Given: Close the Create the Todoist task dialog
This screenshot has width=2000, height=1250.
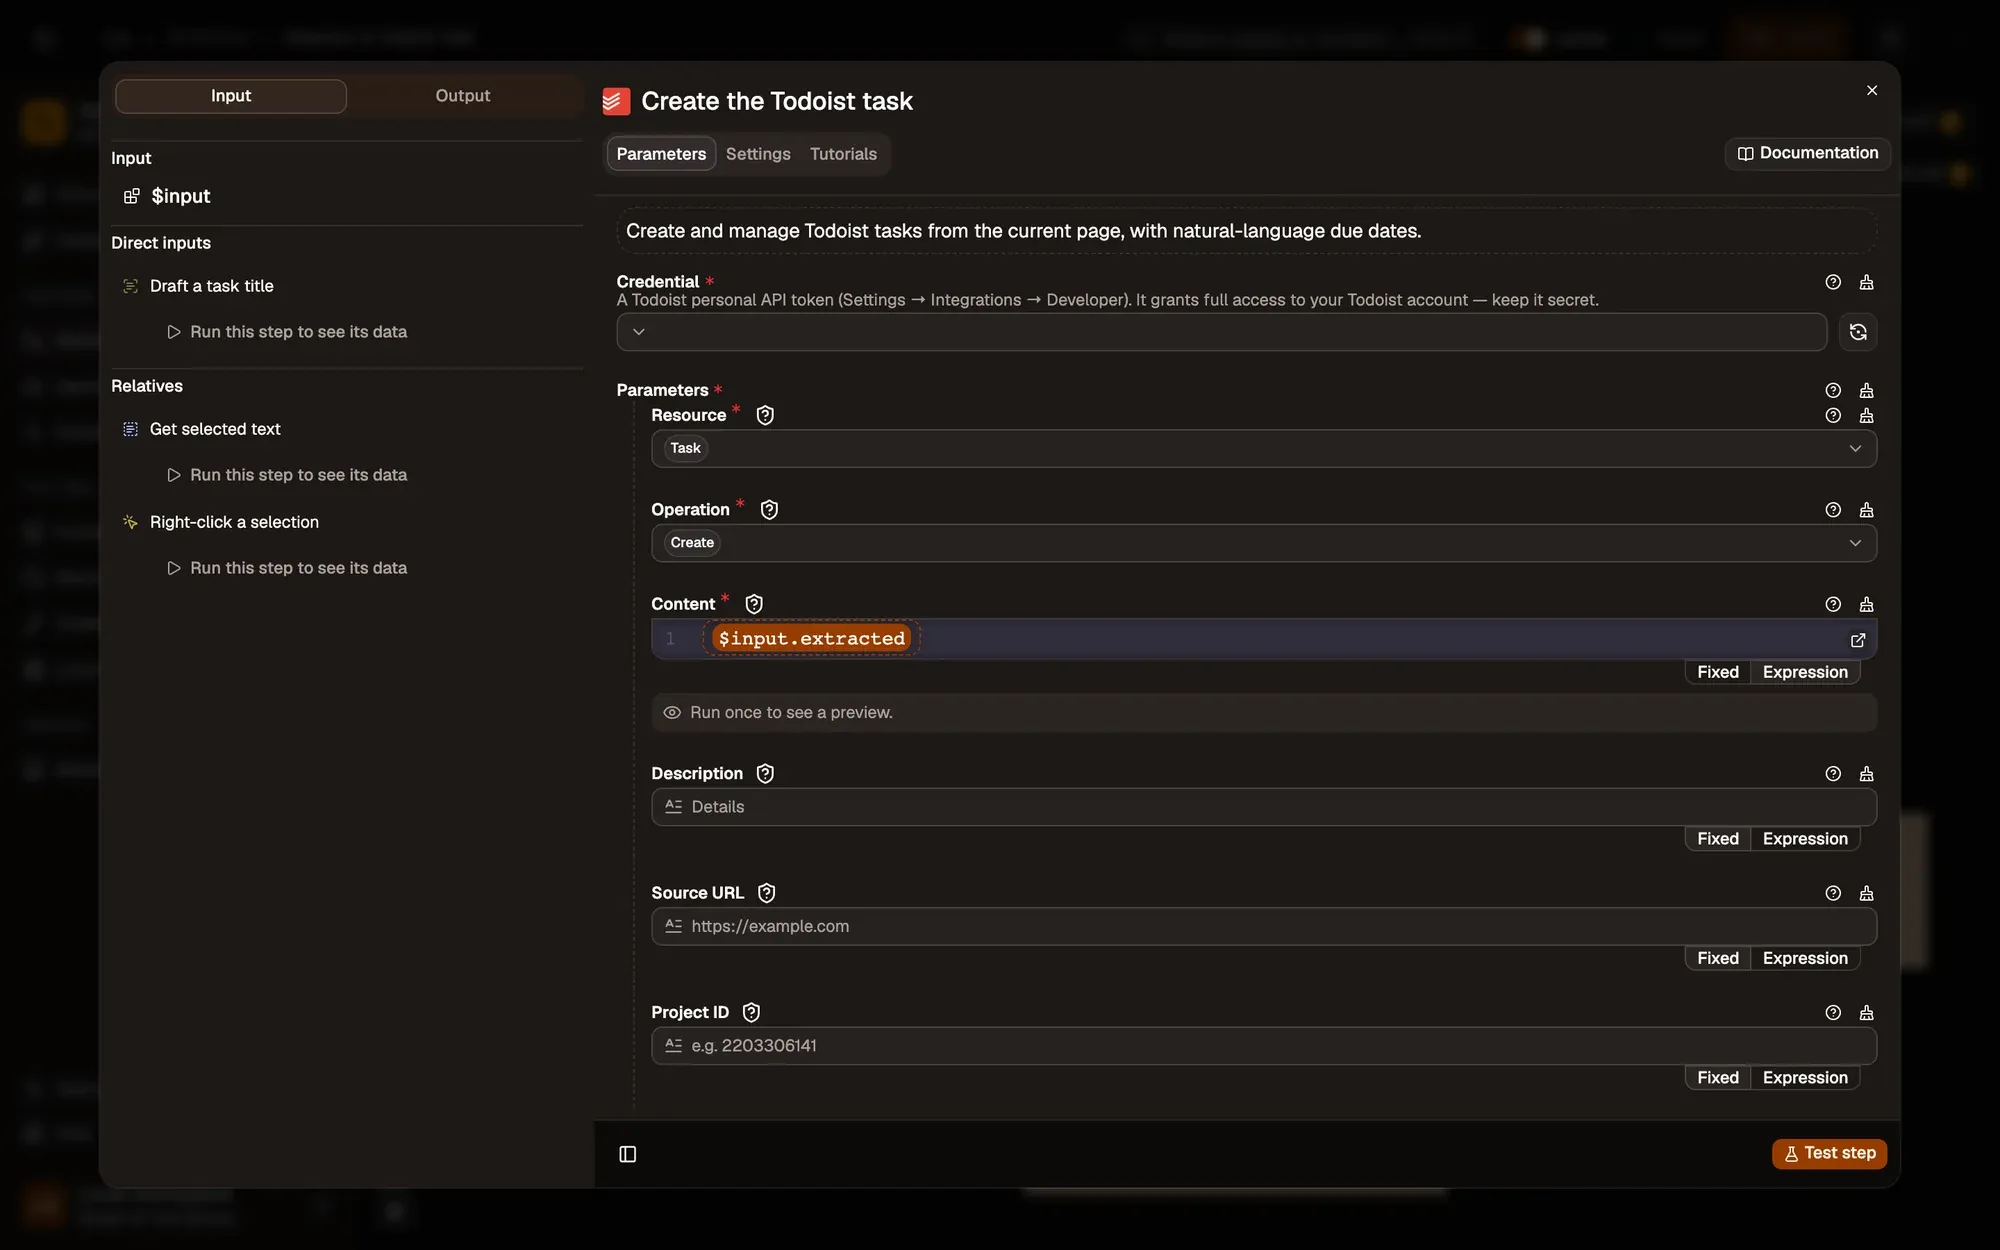Looking at the screenshot, I should (1872, 90).
